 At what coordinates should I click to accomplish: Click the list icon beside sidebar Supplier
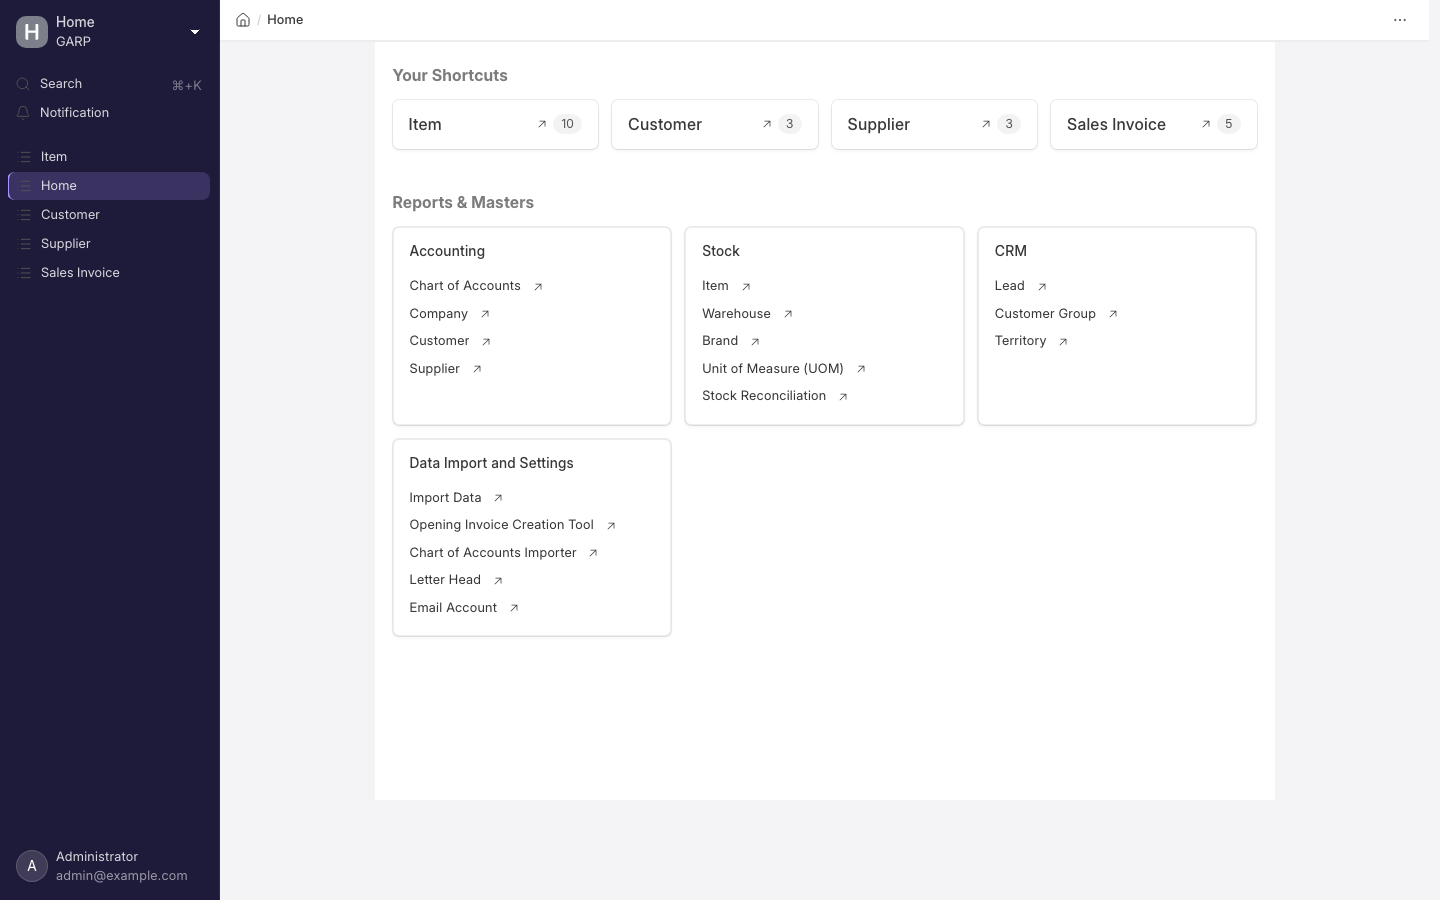25,244
